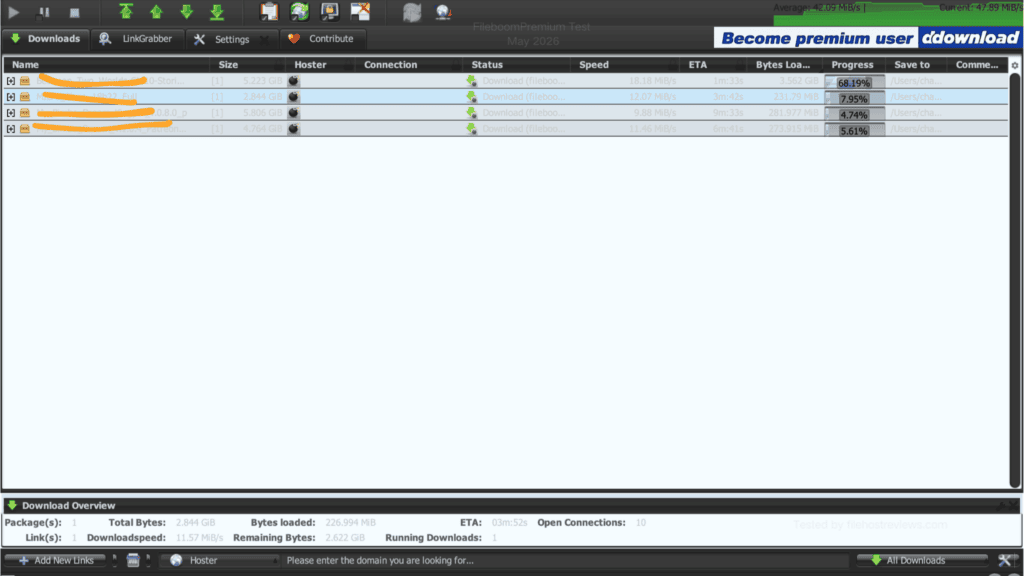Screen dimensions: 1024x576
Task: Click hoster bomb icon in 5.223 GiB row
Action: (x=294, y=81)
